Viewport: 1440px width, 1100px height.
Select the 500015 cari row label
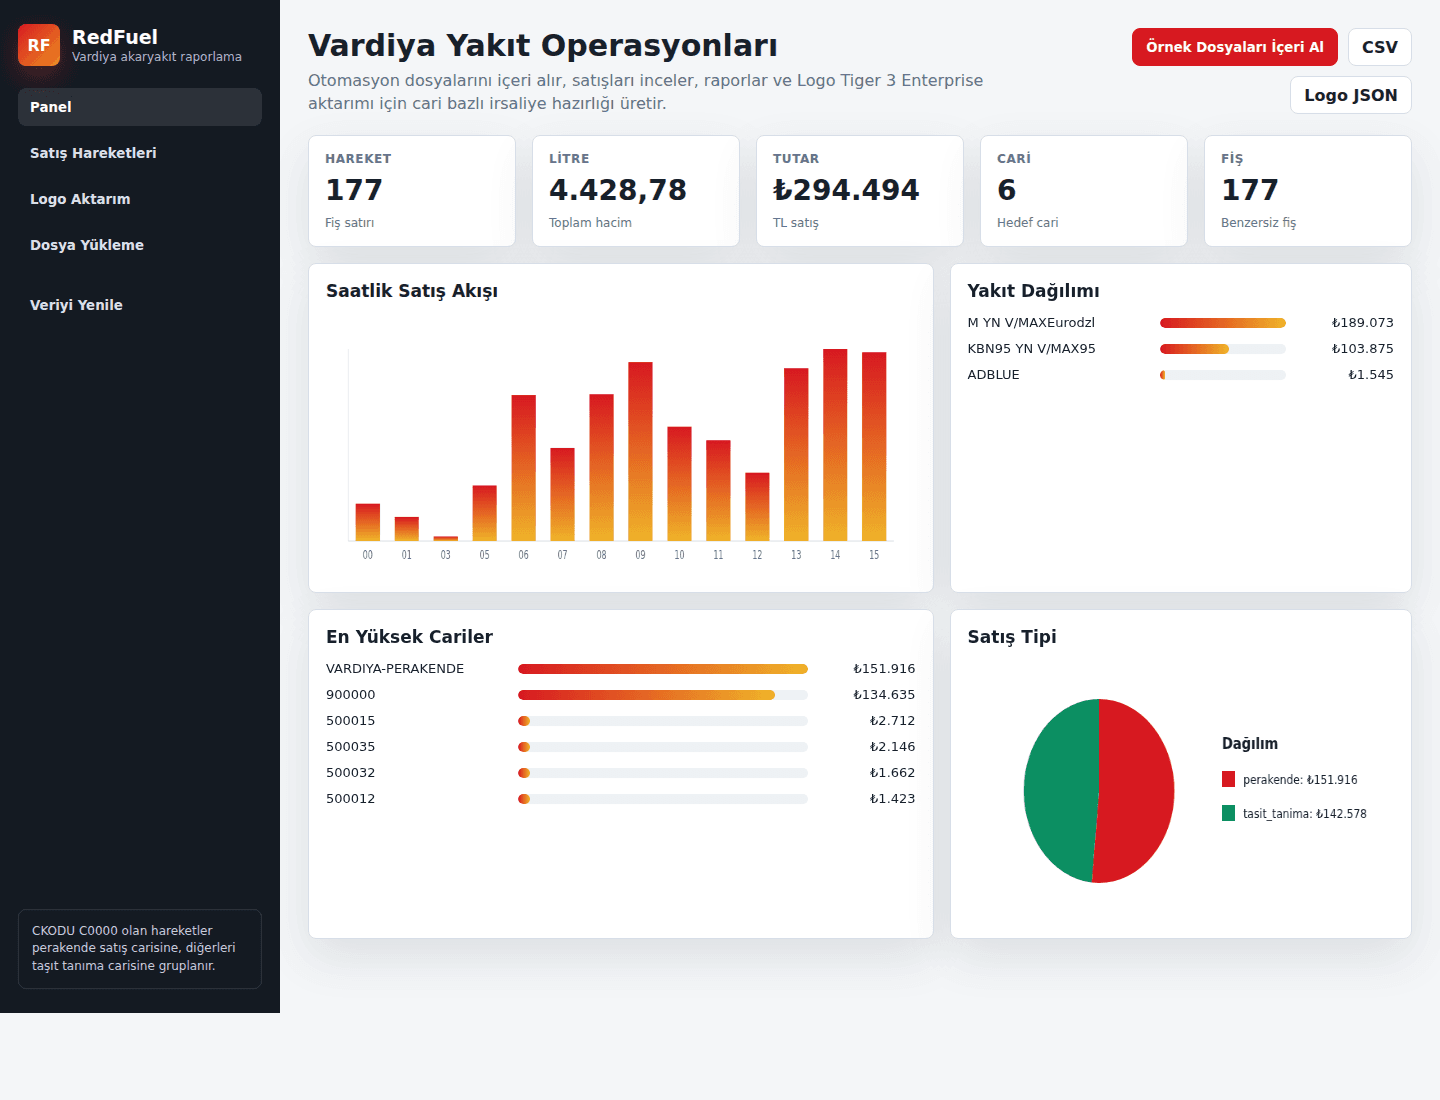351,721
